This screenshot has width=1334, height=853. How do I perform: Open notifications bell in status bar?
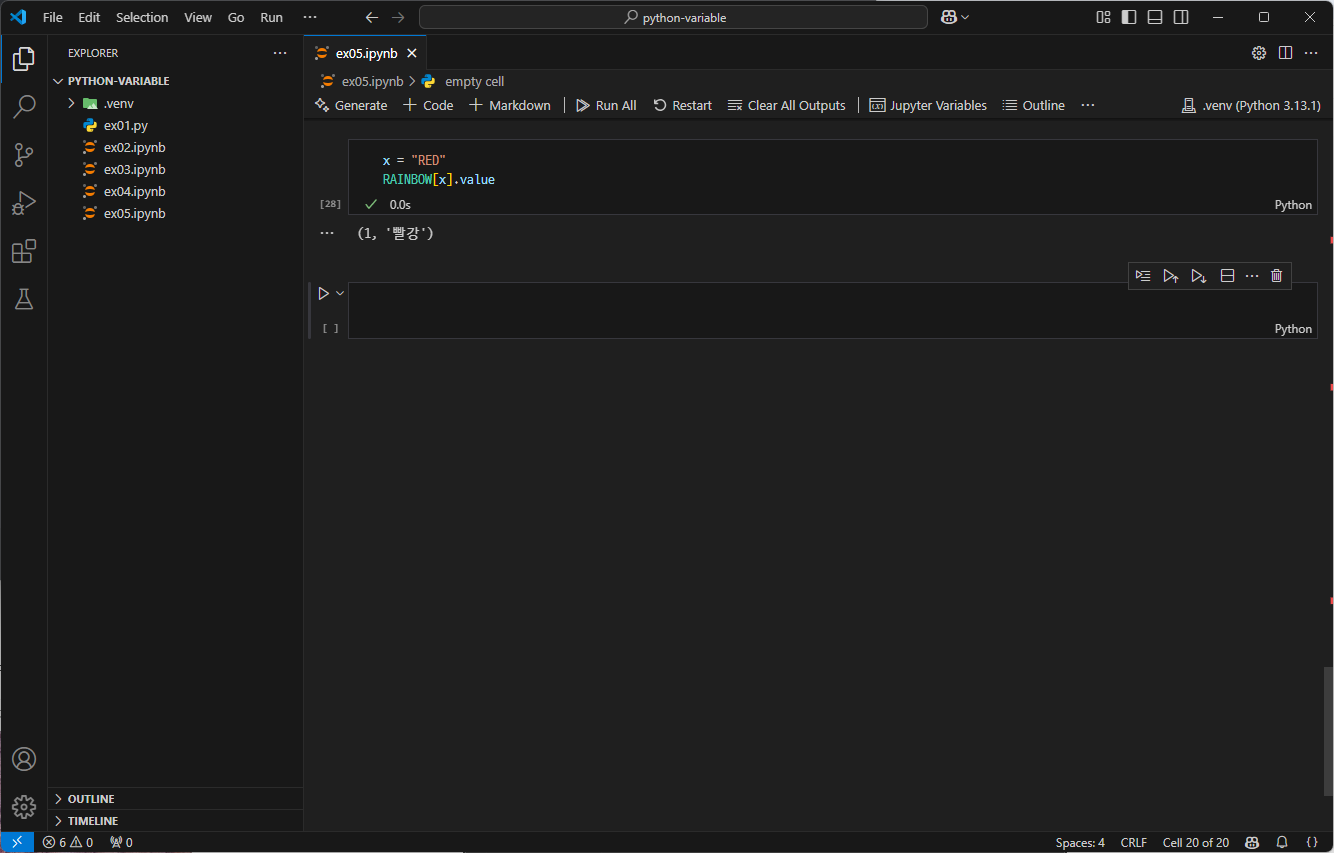coord(1282,842)
